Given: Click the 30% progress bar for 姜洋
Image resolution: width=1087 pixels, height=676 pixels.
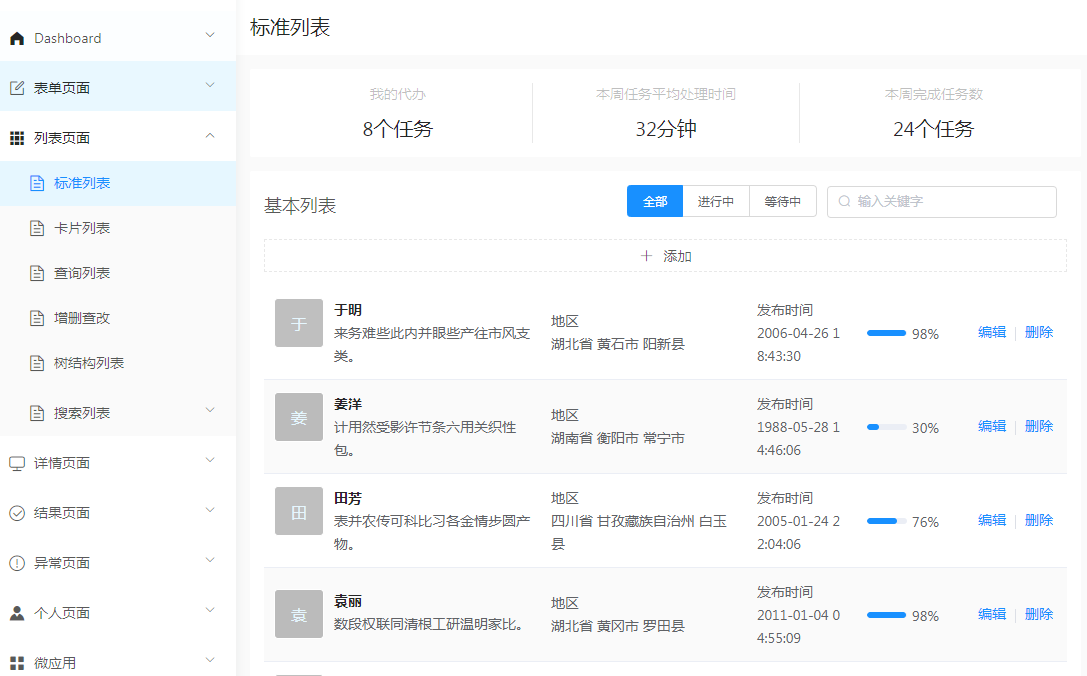Looking at the screenshot, I should click(886, 427).
